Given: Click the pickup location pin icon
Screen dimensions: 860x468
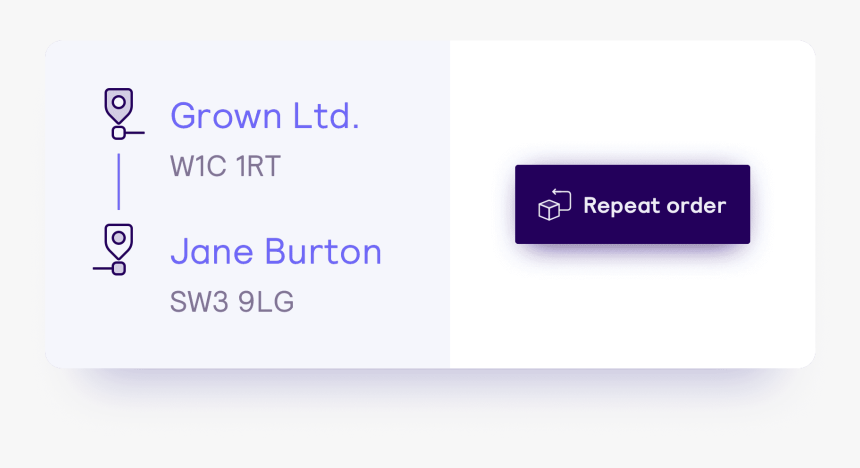Looking at the screenshot, I should click(x=119, y=106).
